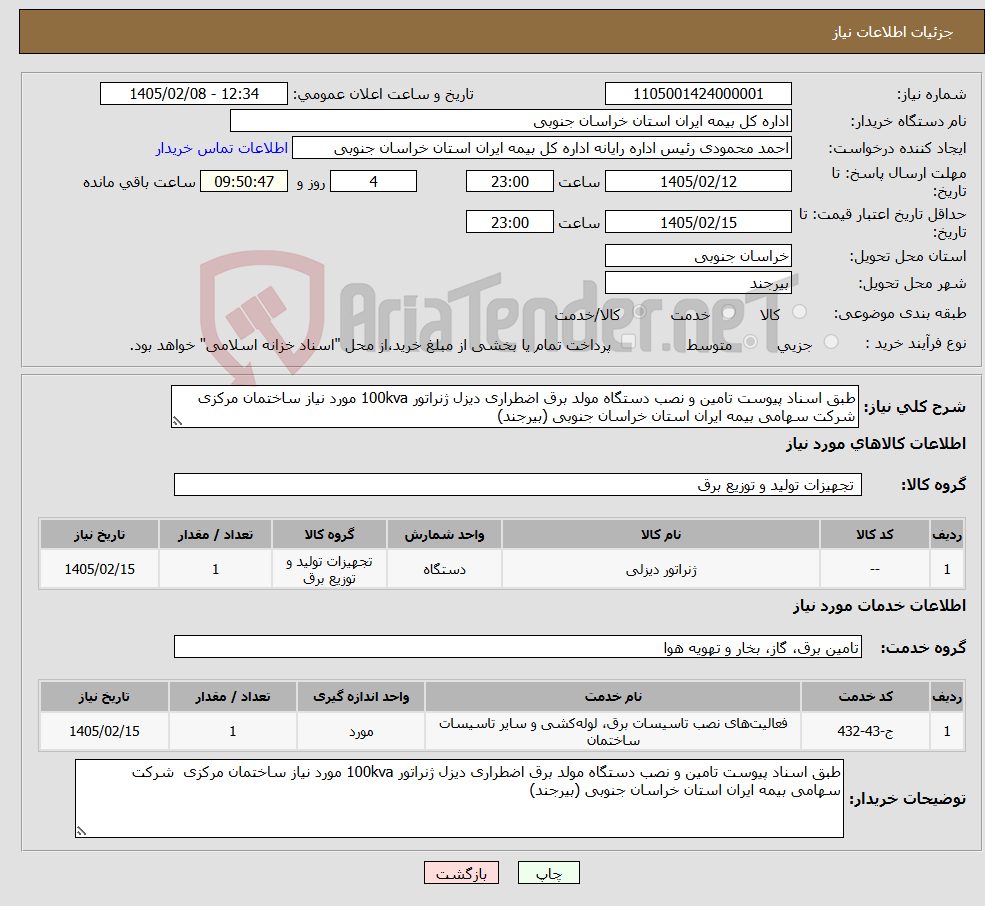Click the service group field تامین برق، گاز

[518, 647]
